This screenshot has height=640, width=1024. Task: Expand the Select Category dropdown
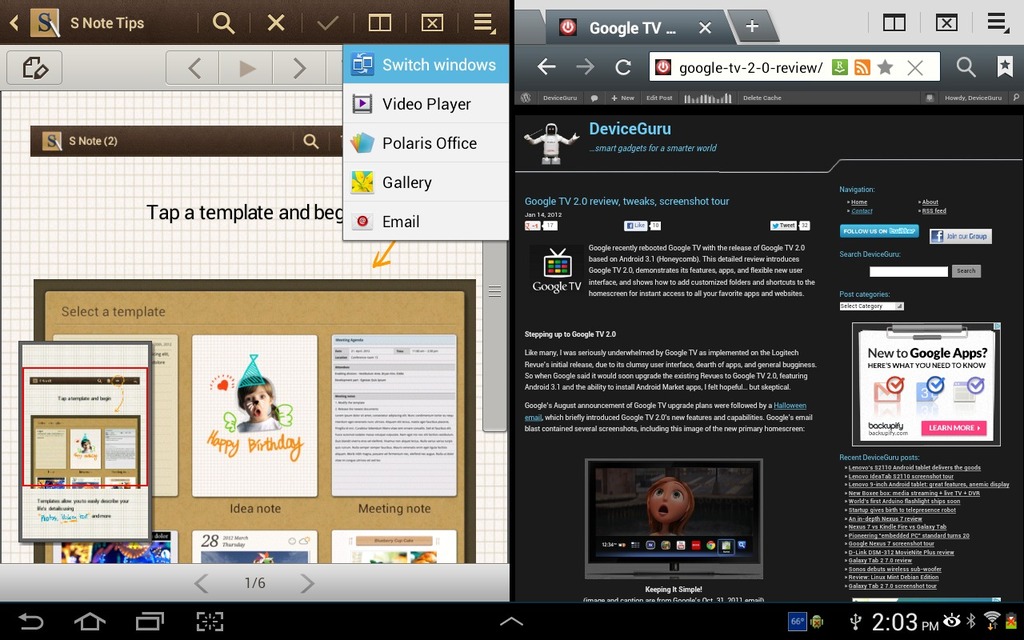[x=872, y=306]
